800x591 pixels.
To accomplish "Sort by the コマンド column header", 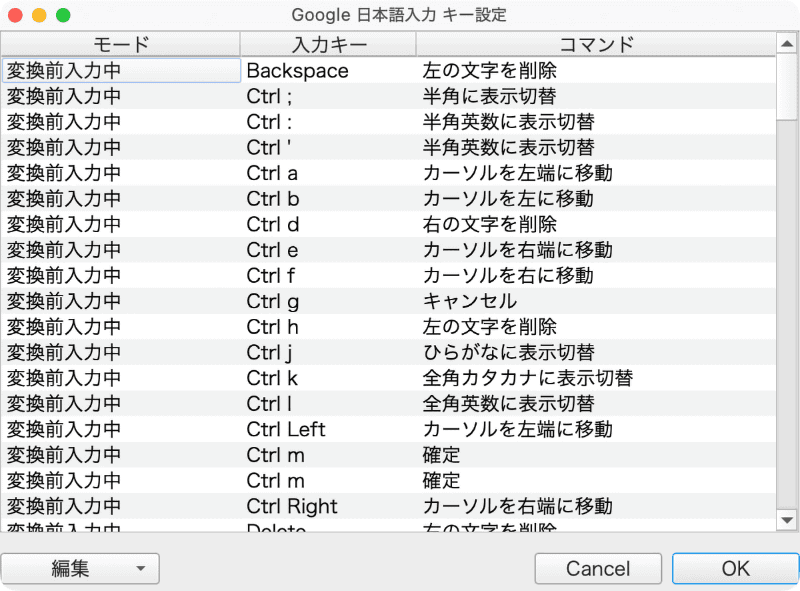I will click(x=596, y=44).
